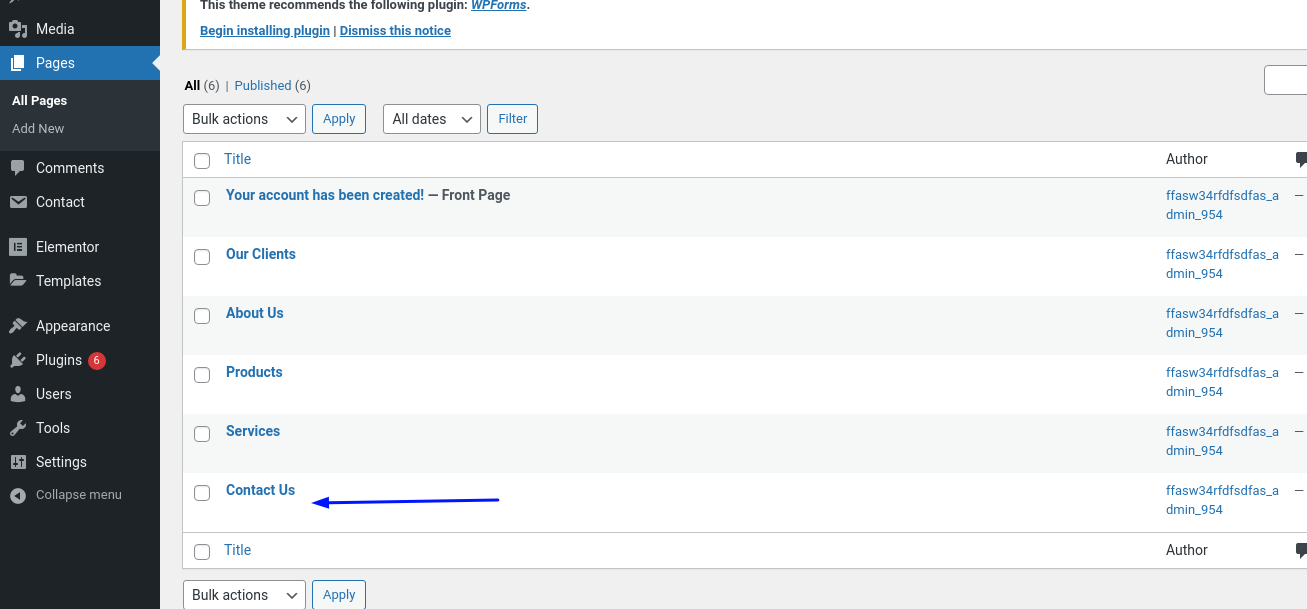Open Add New under Pages menu
Image resolution: width=1307 pixels, height=609 pixels.
pyautogui.click(x=38, y=129)
